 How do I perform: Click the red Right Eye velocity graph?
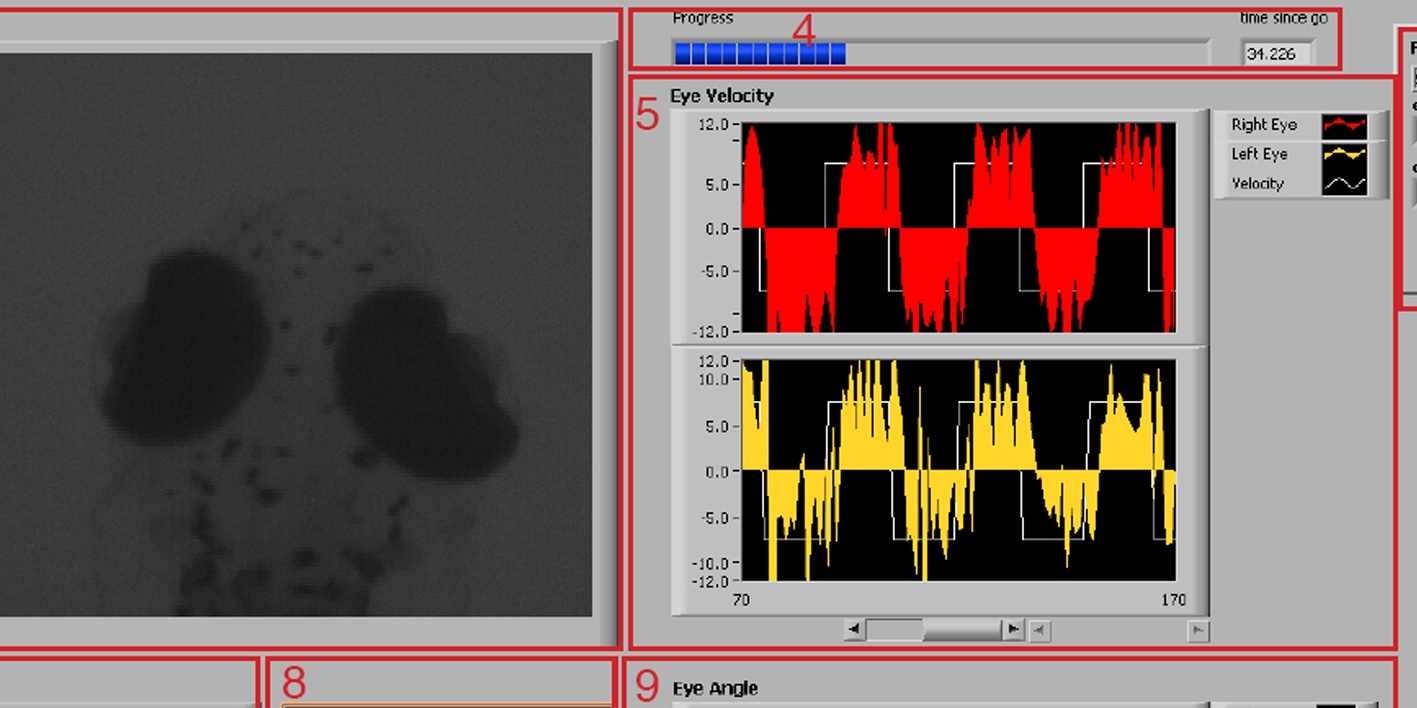tap(958, 228)
